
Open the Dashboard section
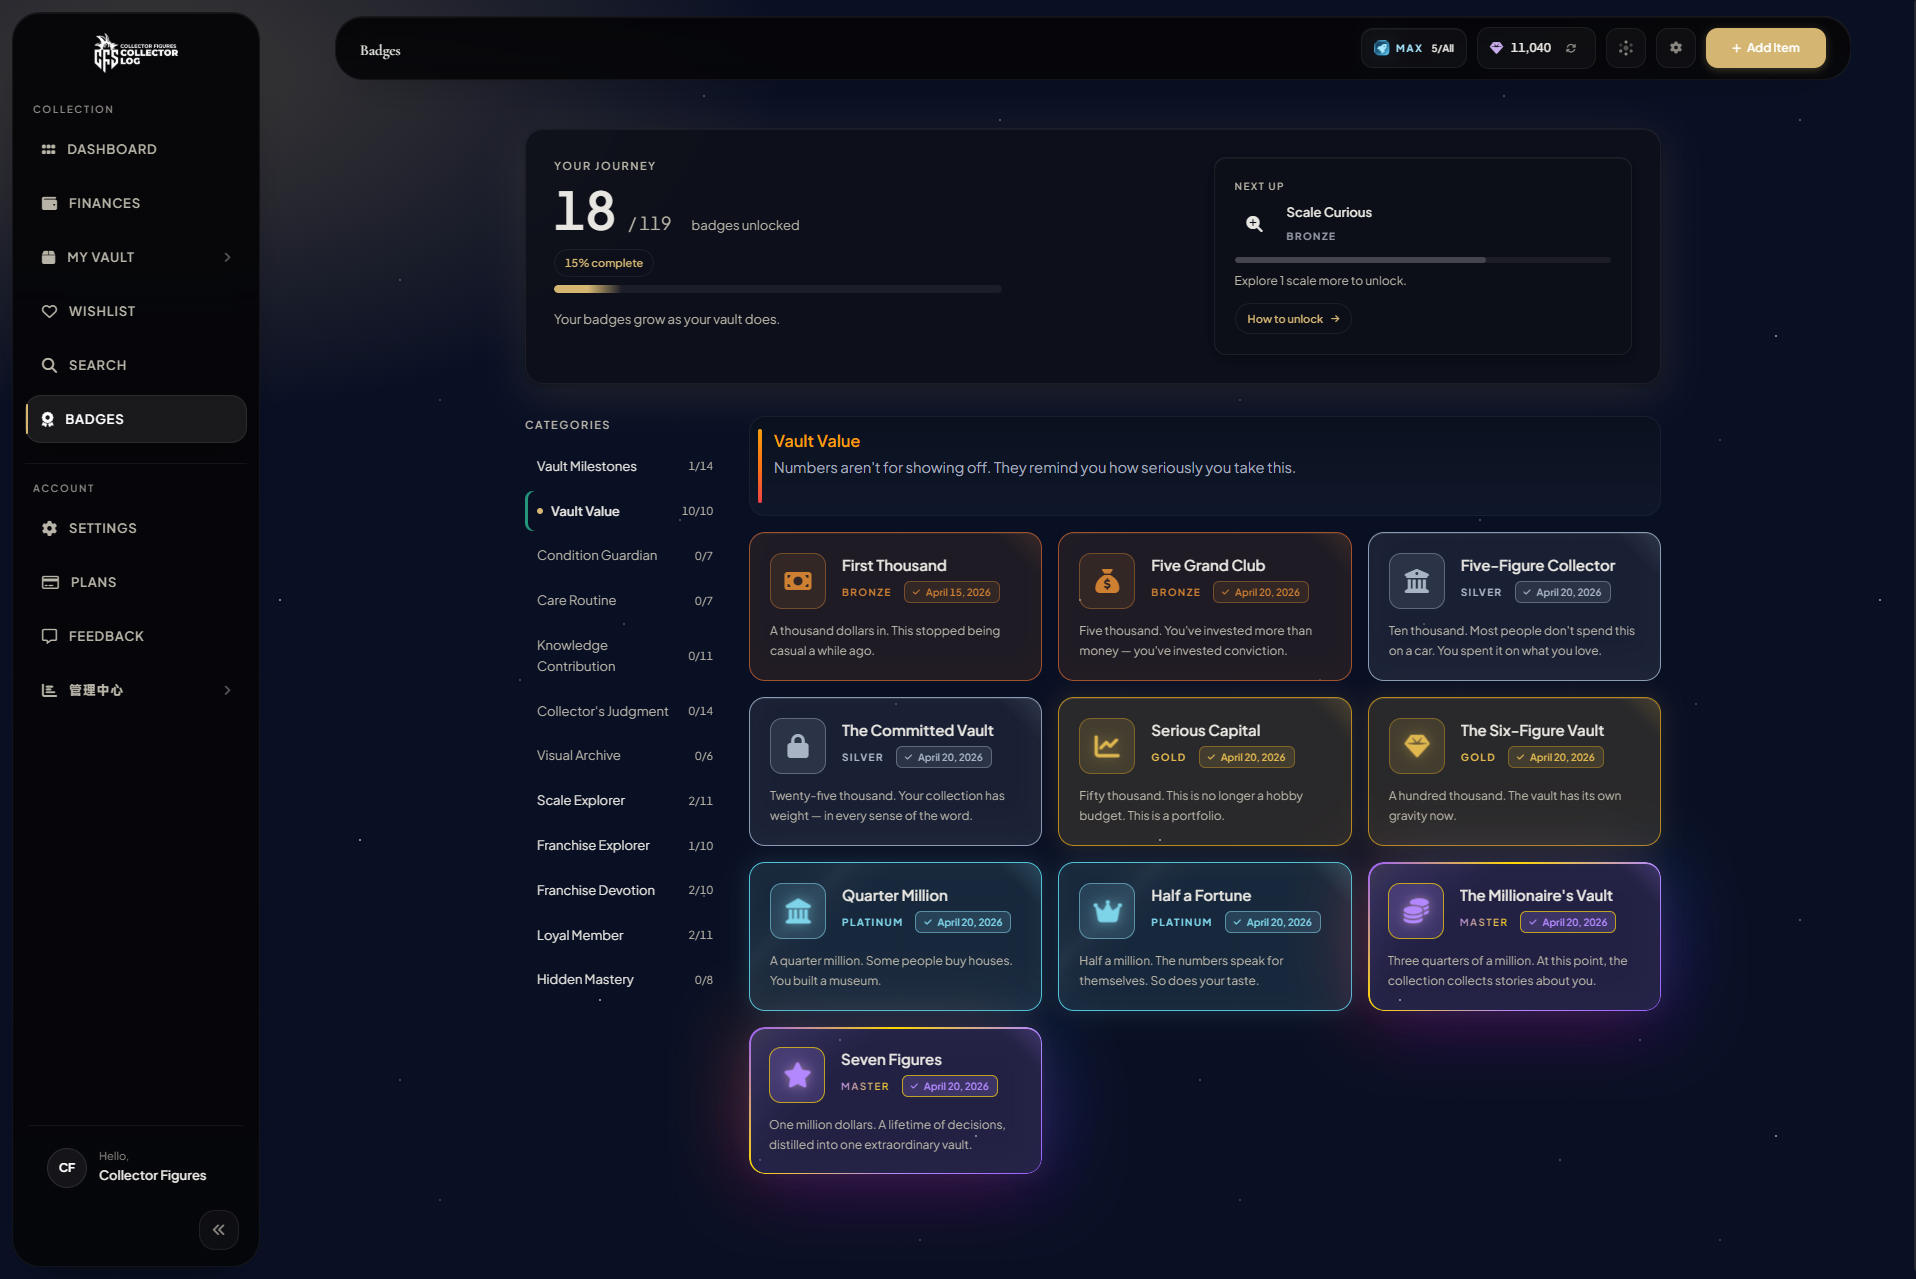[111, 149]
